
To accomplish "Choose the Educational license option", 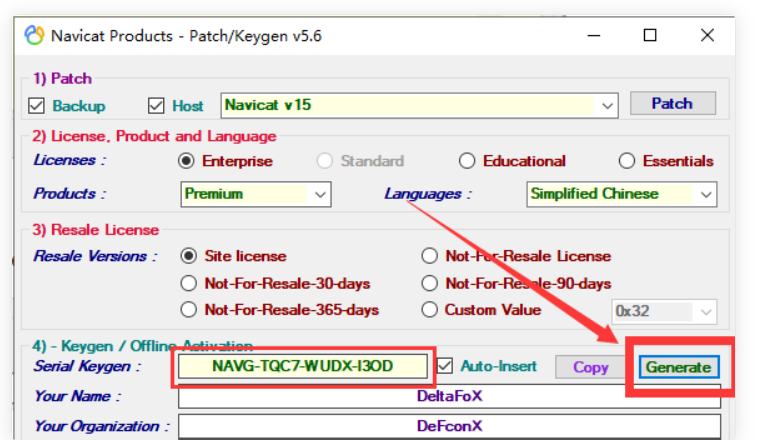I will tap(467, 161).
